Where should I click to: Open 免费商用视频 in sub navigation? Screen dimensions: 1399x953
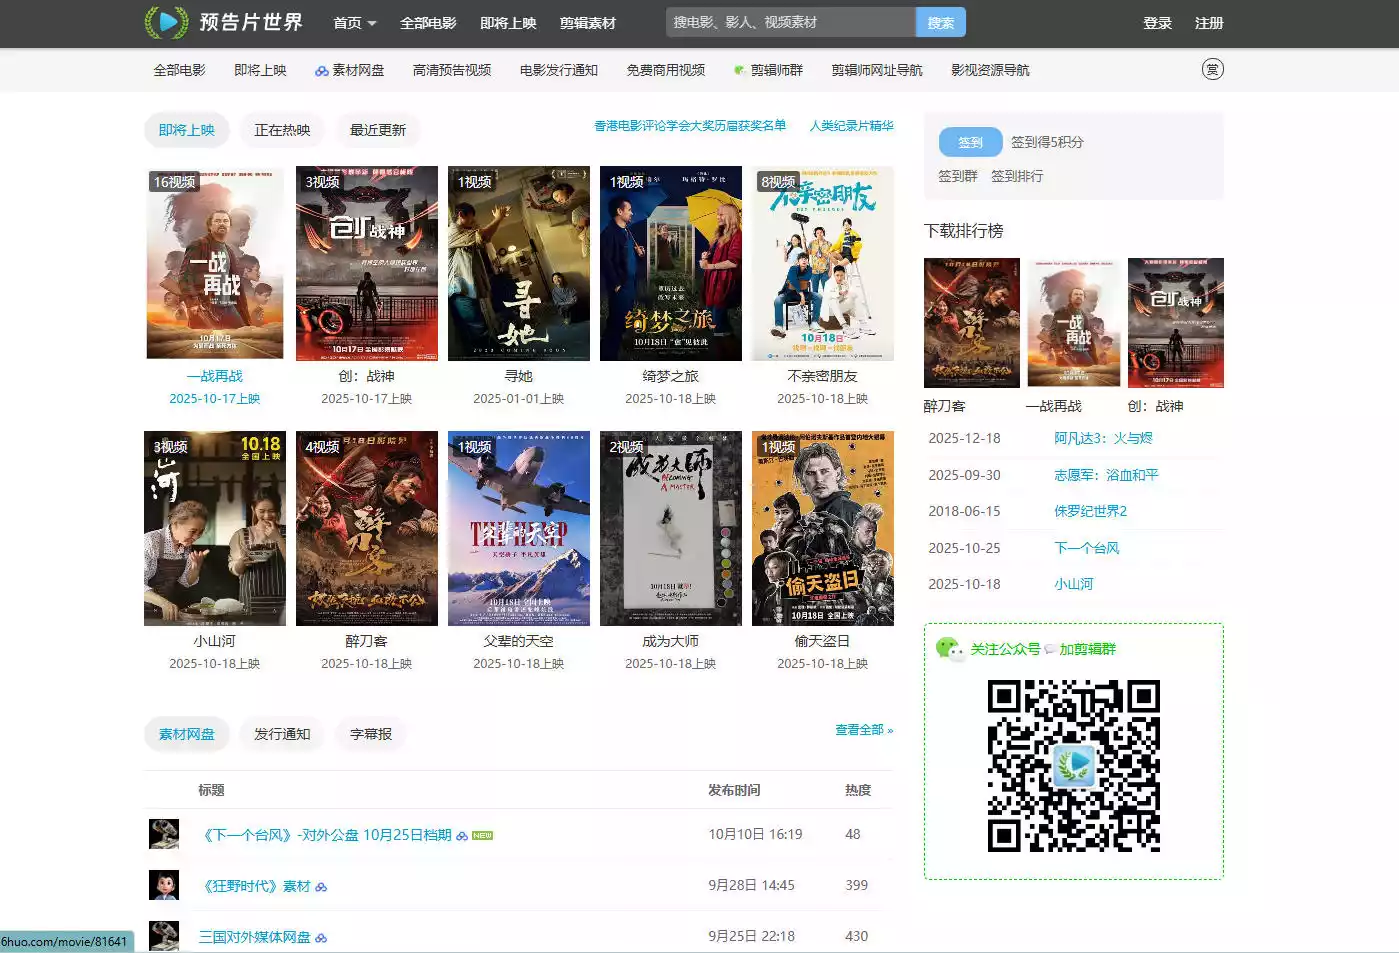[x=666, y=70]
